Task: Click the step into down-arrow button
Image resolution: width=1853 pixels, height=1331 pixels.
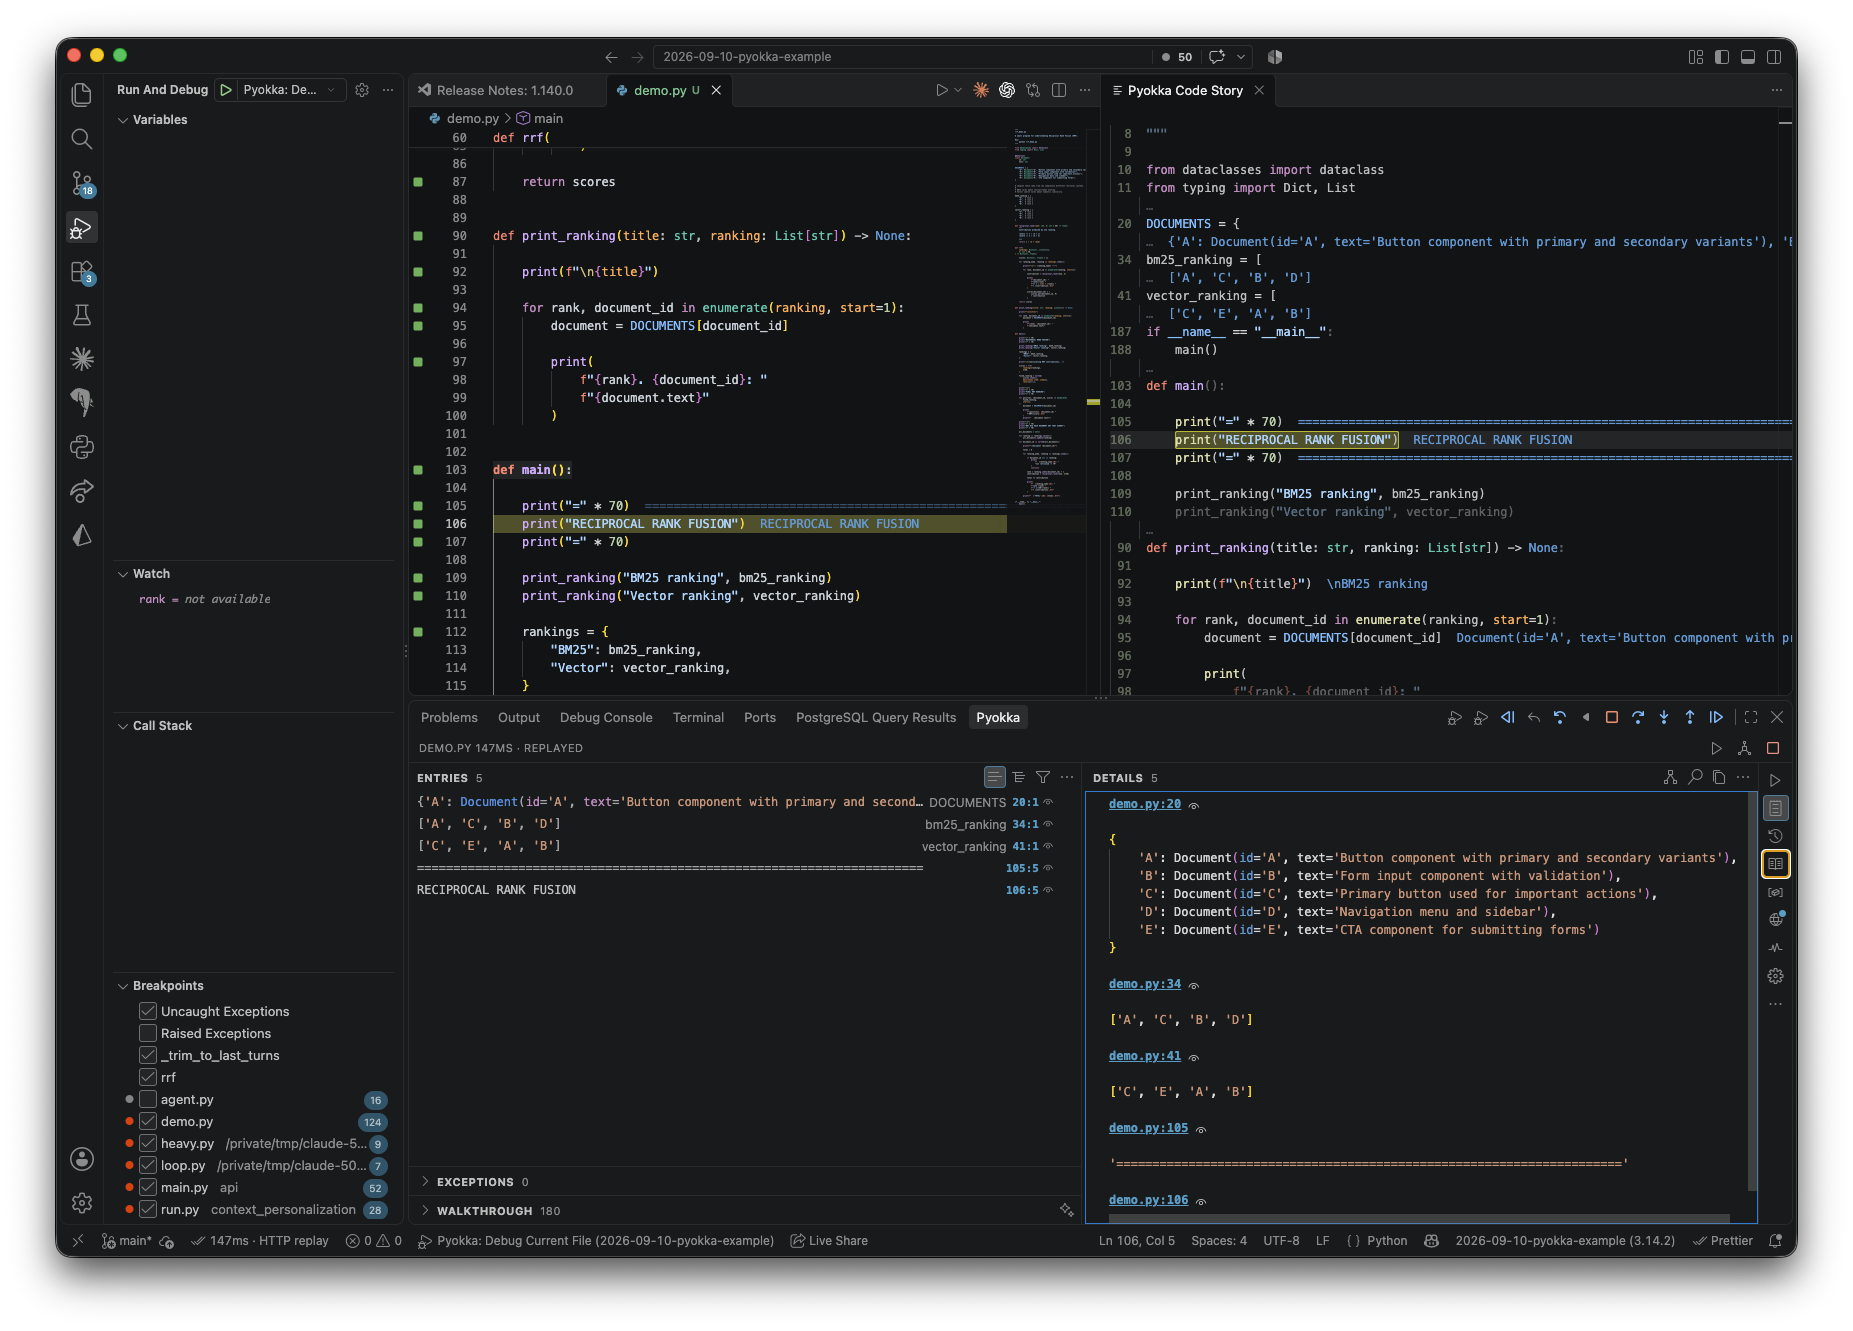Action: [x=1664, y=717]
